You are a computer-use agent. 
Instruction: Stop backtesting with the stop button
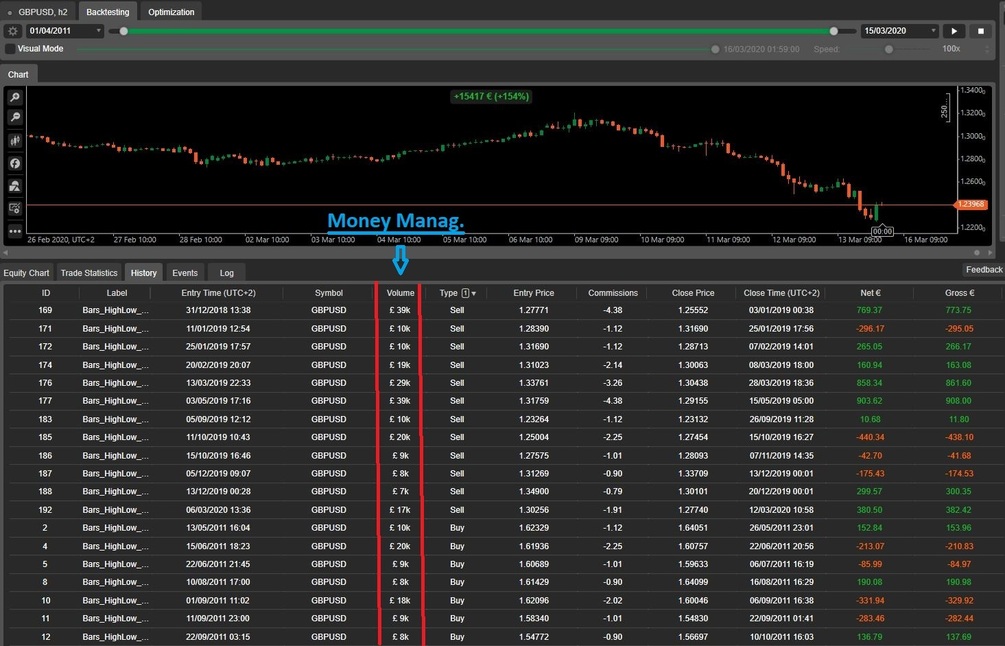(981, 31)
